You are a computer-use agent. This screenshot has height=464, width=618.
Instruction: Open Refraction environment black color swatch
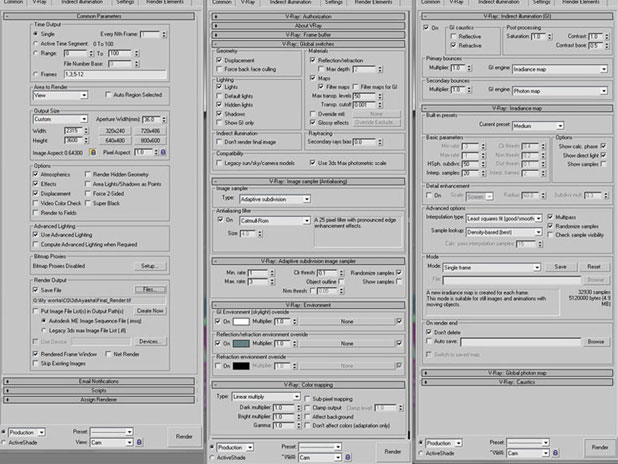pos(241,366)
